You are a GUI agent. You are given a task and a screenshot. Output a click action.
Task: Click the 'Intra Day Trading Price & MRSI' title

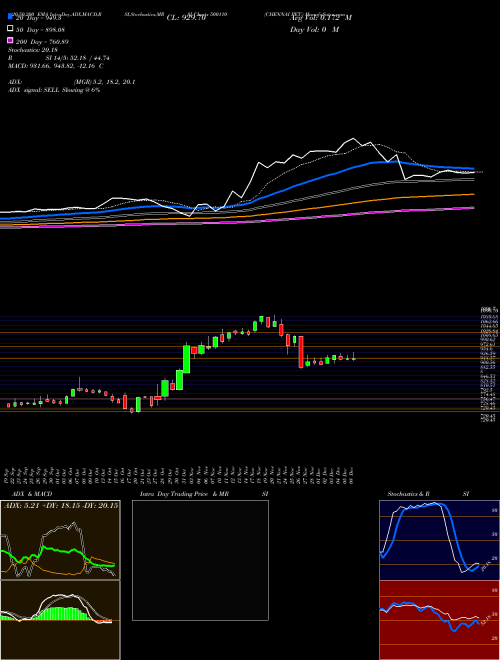(204, 494)
